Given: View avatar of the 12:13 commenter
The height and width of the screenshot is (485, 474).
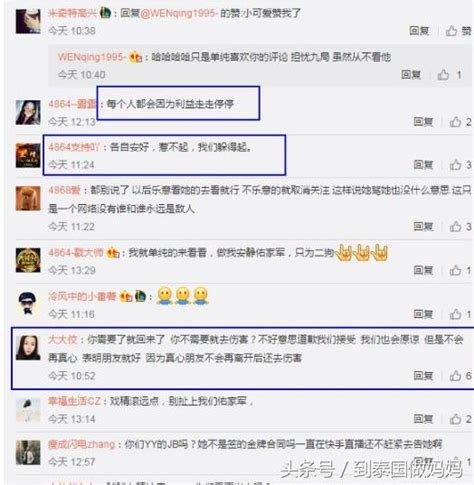Looking at the screenshot, I should point(28,112).
